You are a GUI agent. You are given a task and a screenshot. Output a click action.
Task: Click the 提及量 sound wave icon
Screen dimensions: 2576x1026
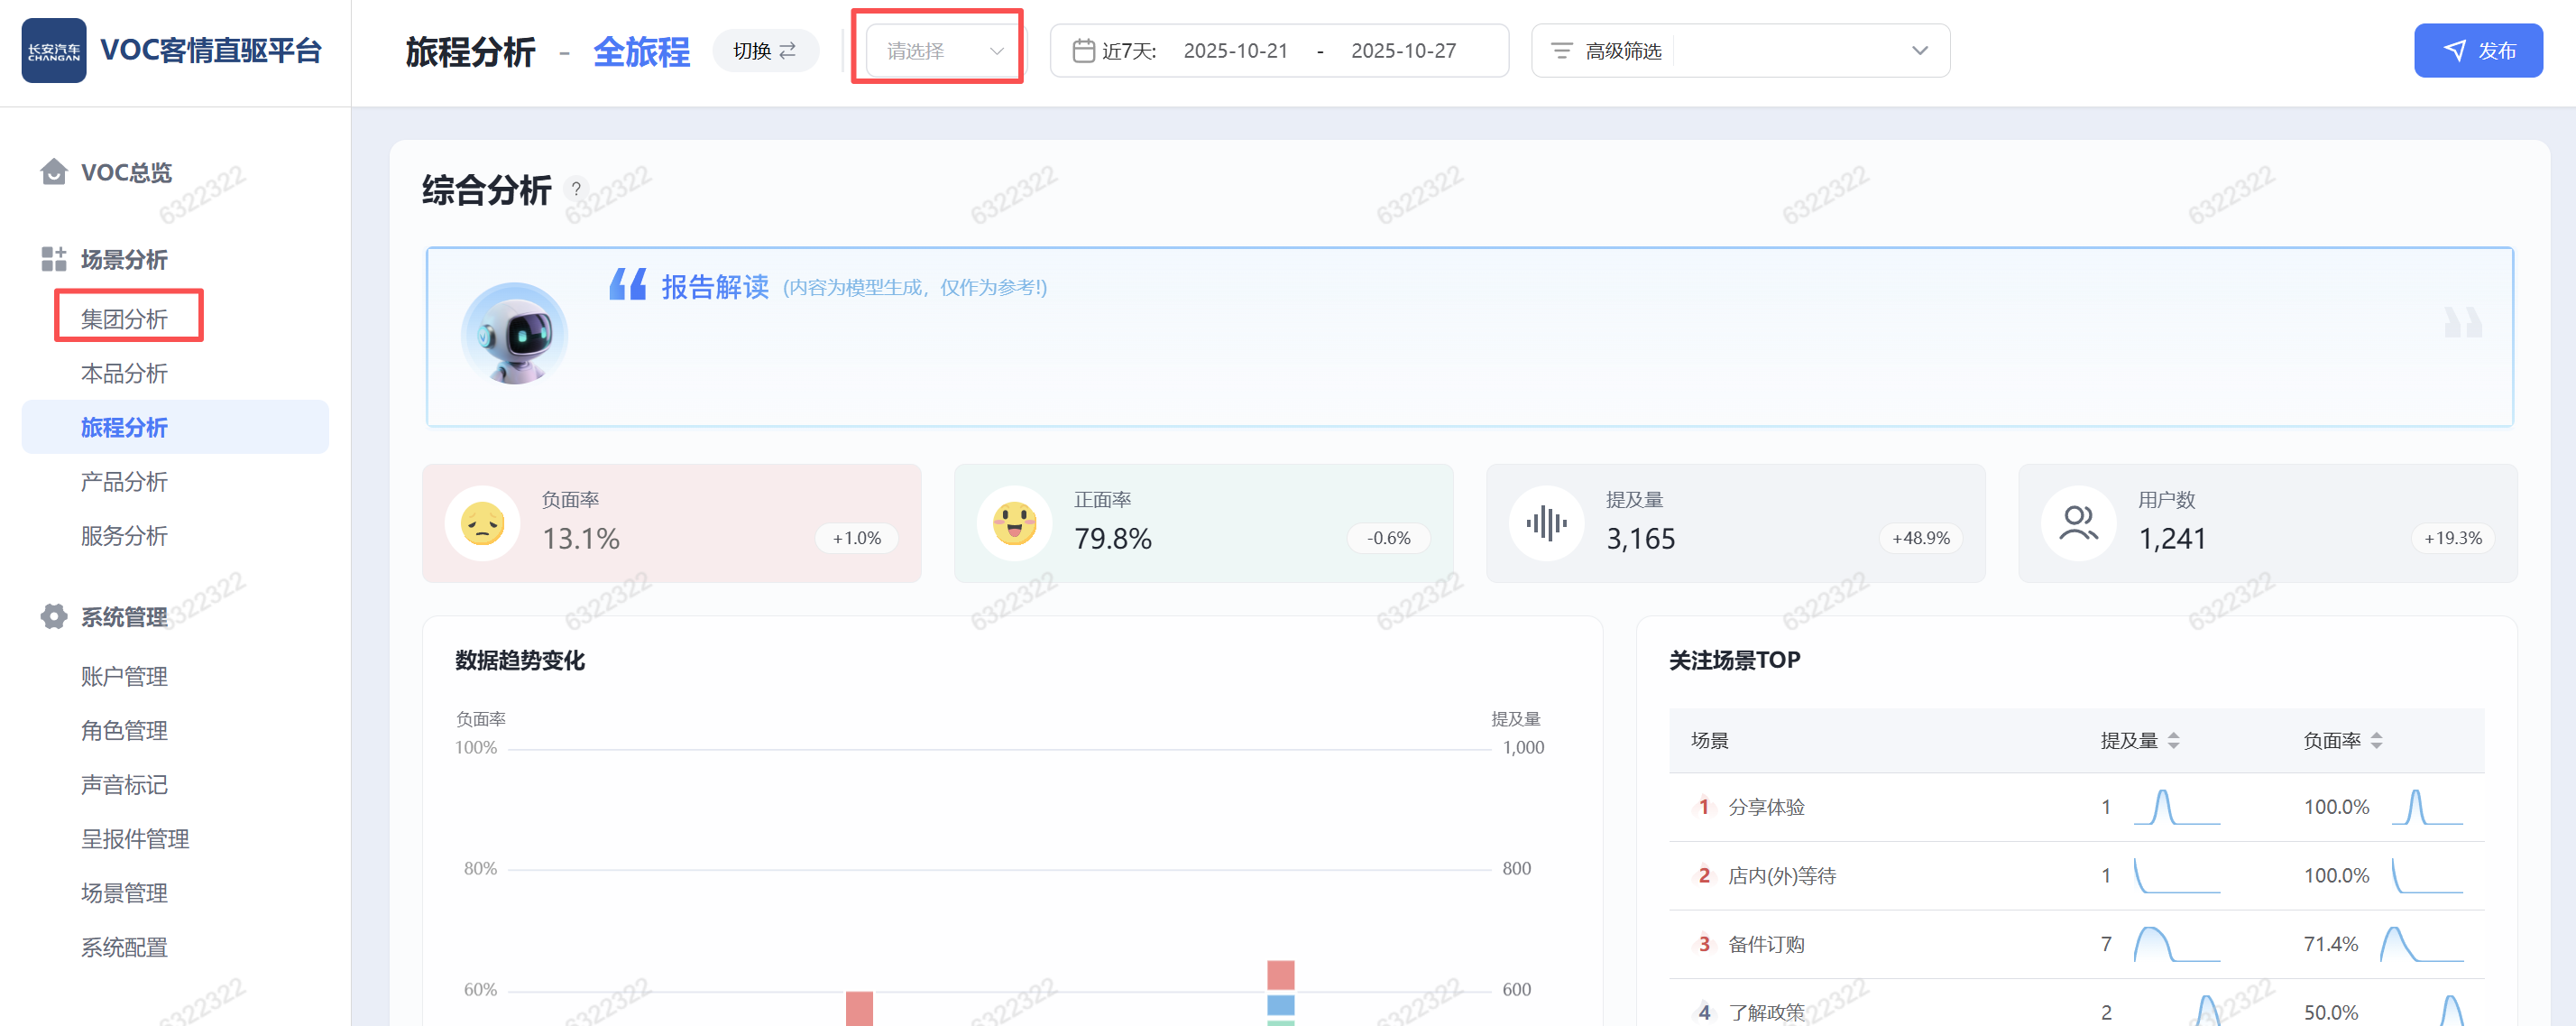click(x=1546, y=523)
